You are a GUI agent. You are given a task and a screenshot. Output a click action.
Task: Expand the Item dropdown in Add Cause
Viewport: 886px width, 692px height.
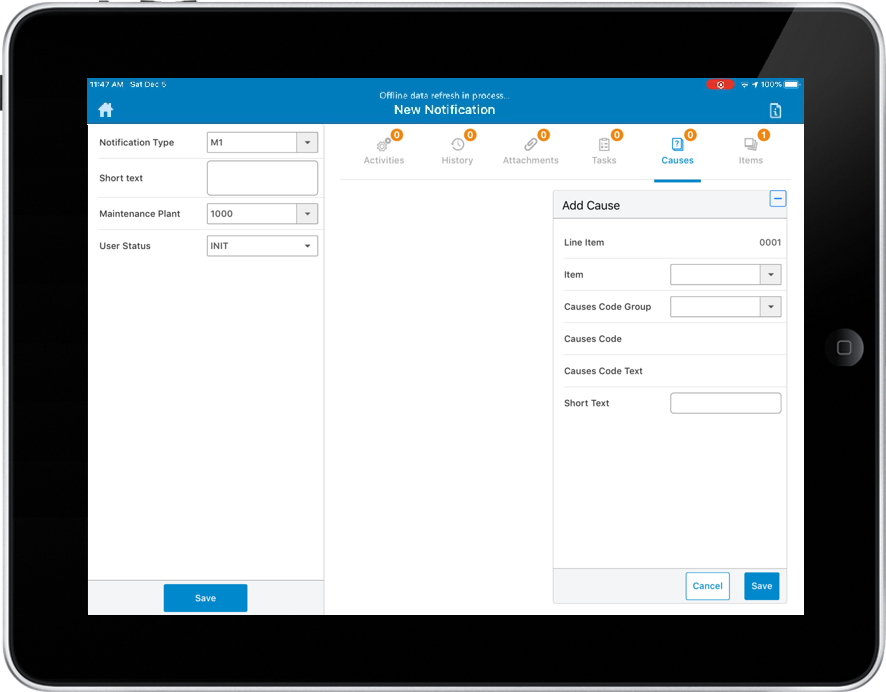tap(770, 275)
